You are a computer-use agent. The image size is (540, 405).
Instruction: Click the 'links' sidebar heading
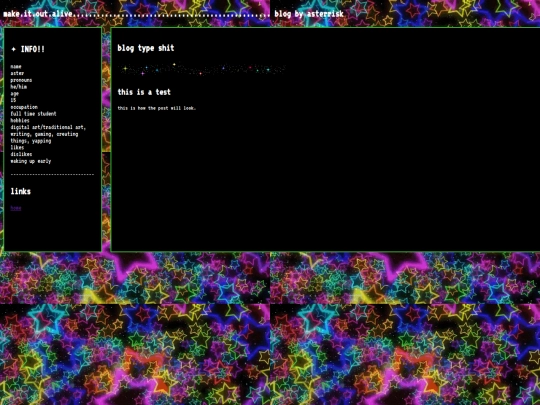pos(21,191)
